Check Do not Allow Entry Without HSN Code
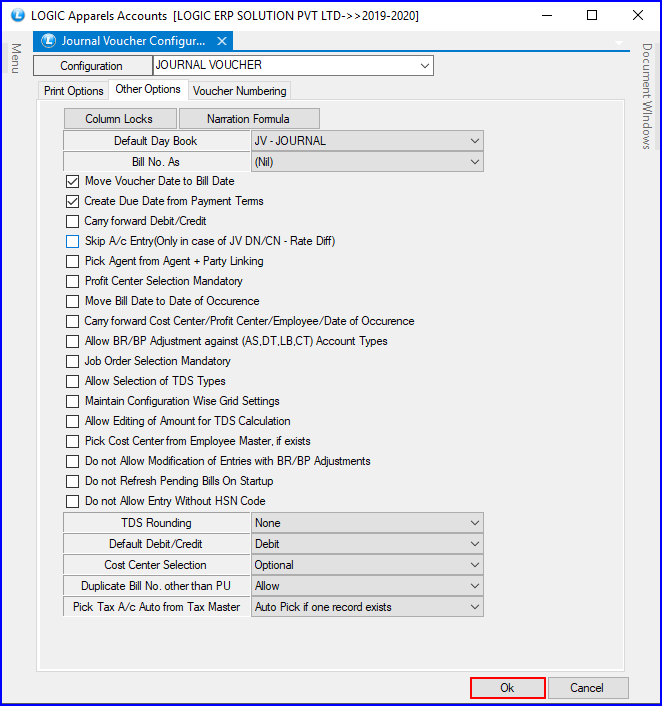Image resolution: width=662 pixels, height=706 pixels. coord(72,501)
